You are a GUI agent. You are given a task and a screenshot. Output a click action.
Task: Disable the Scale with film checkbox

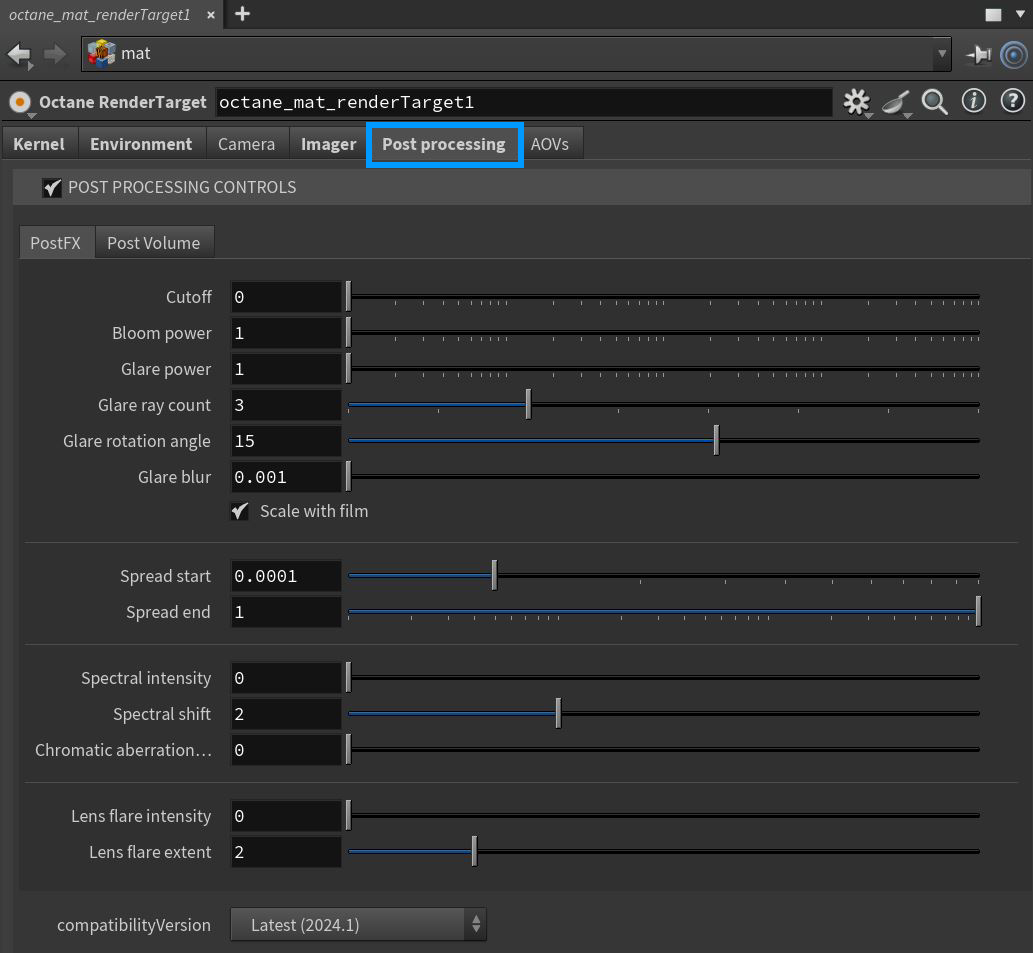(240, 511)
